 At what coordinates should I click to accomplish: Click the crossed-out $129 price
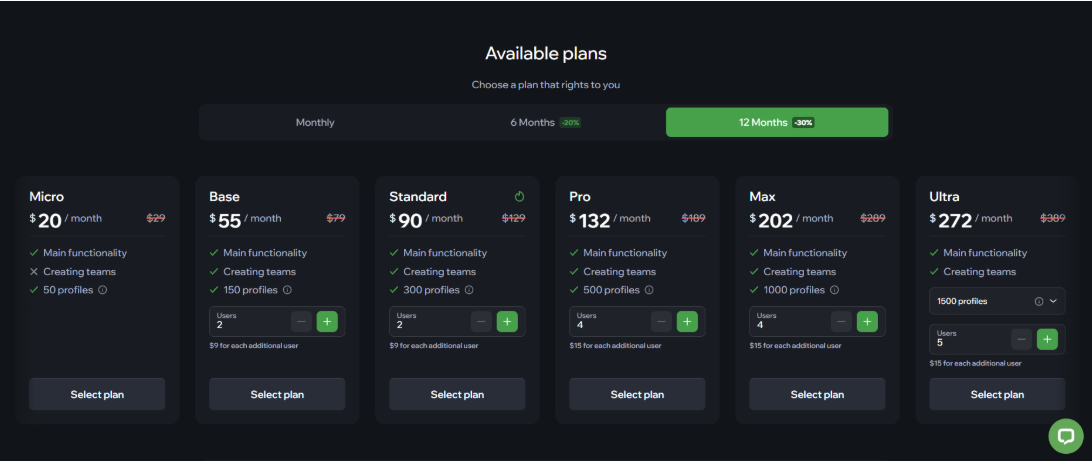point(513,218)
